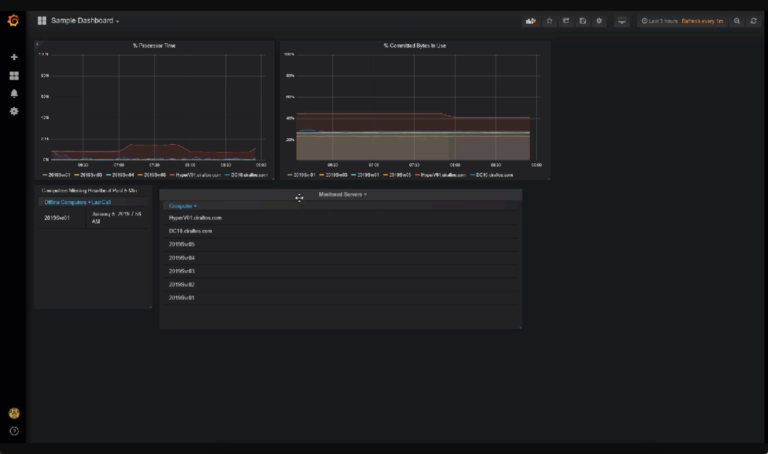The image size is (768, 454).
Task: Open Configuration gear in left sidebar
Action: [x=14, y=111]
